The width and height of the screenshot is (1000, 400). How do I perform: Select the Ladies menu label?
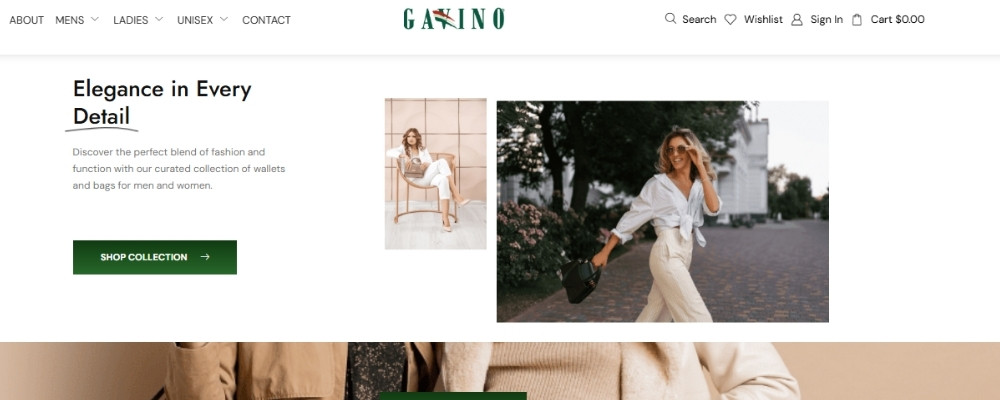point(131,20)
